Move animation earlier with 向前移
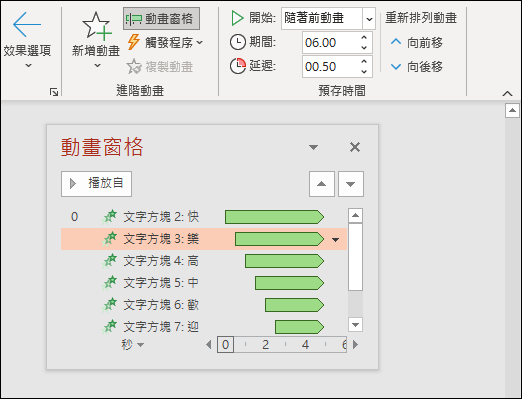522x399 pixels. click(417, 42)
